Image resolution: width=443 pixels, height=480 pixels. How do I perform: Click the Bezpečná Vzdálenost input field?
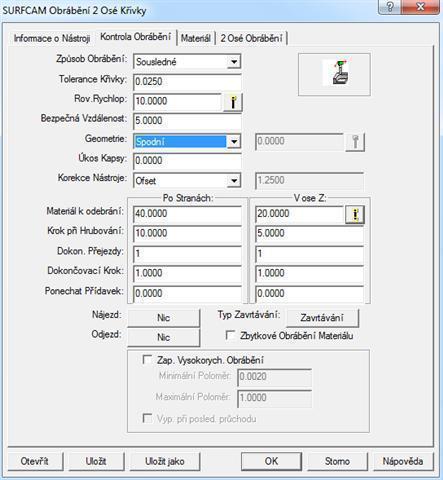coord(187,121)
